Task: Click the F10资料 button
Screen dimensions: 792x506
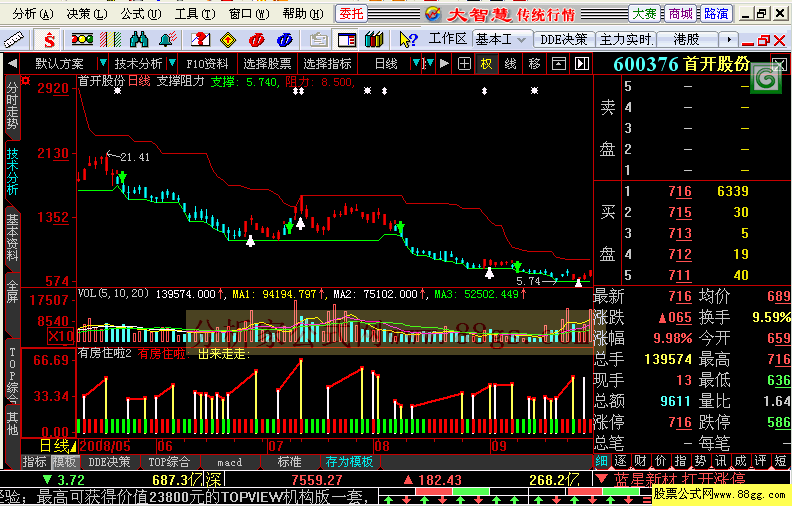Action: [208, 64]
